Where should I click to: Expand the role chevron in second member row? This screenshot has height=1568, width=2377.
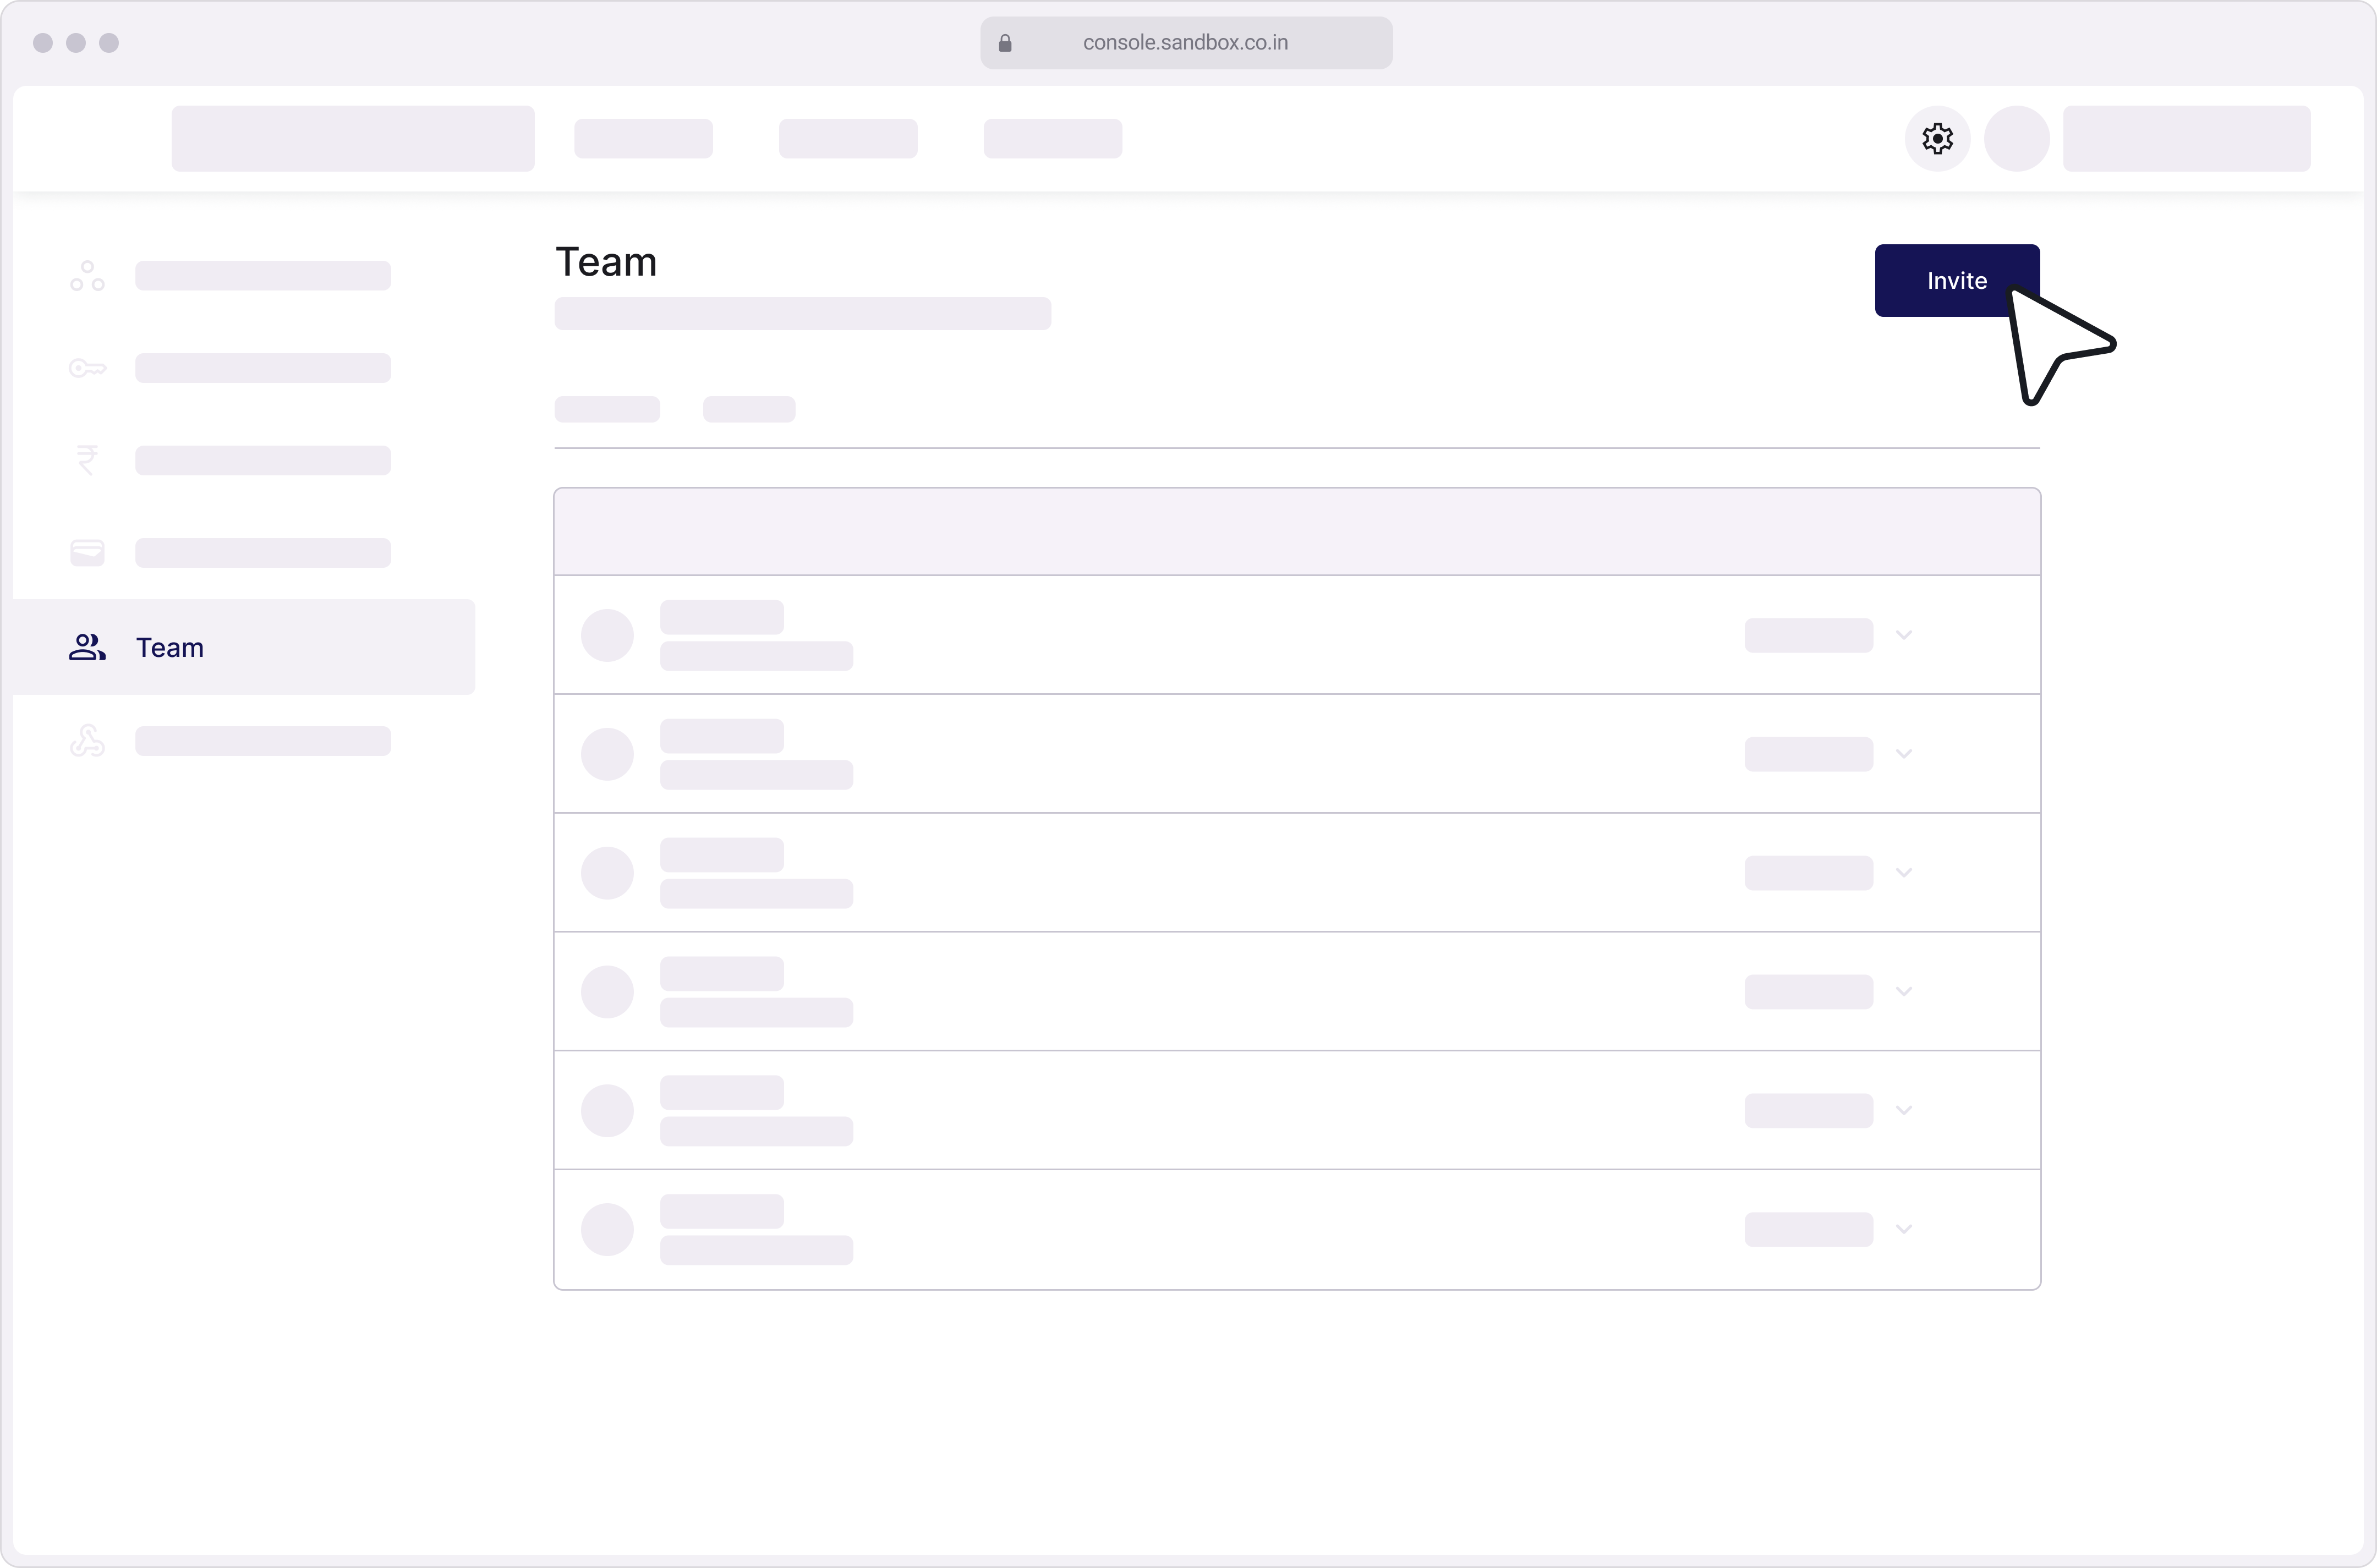(x=1903, y=754)
